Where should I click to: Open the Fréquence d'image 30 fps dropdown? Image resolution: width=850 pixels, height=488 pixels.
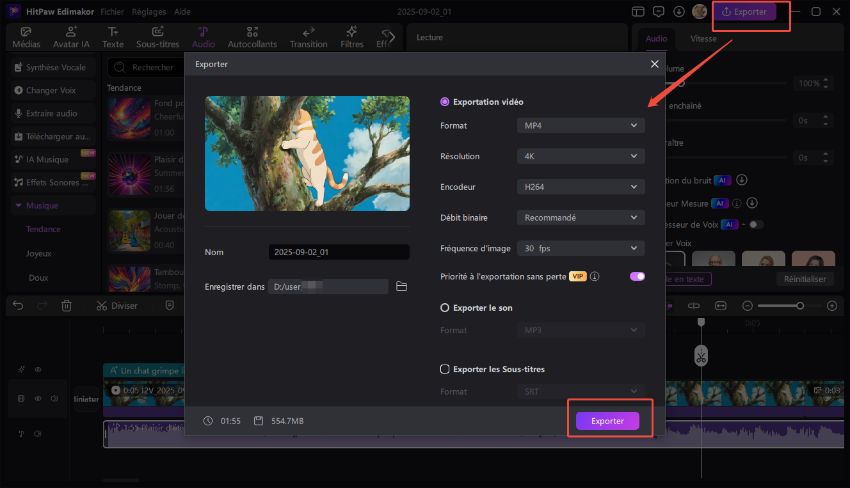581,248
